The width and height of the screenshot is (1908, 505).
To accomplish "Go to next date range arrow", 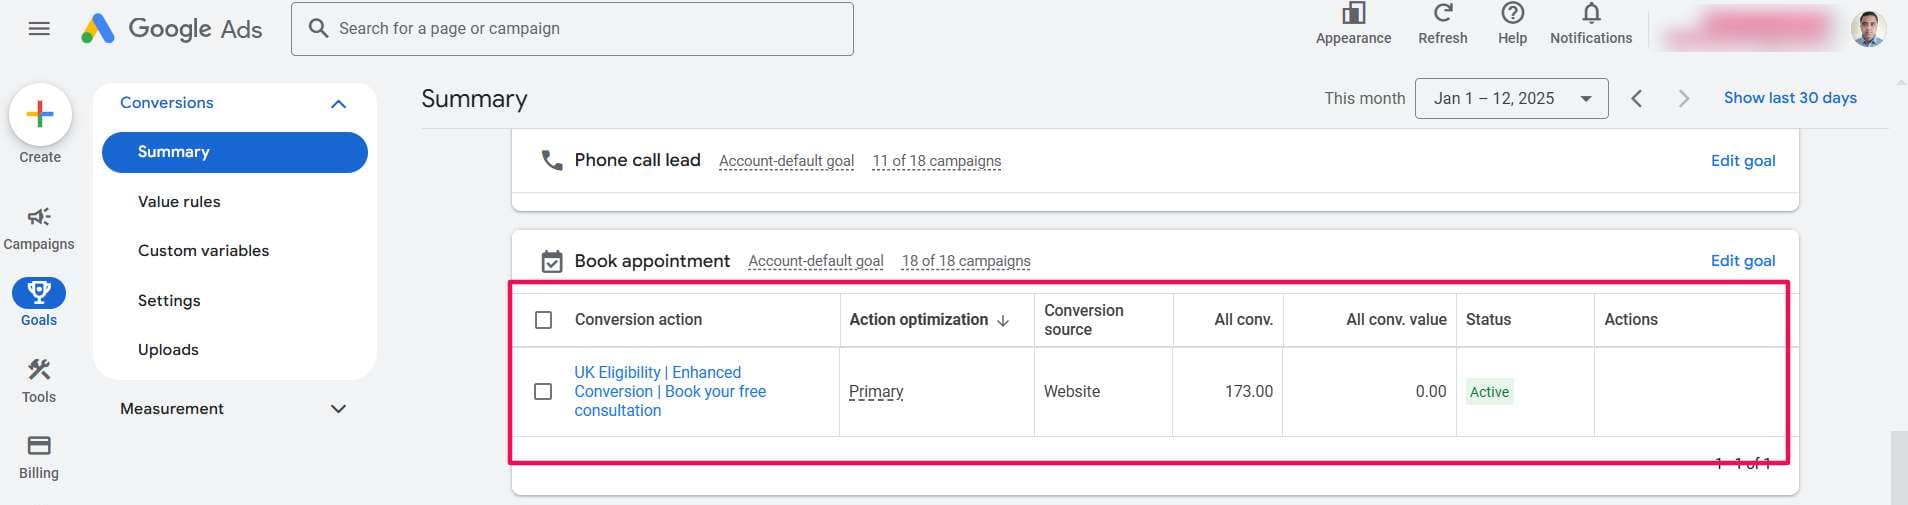I will click(x=1684, y=98).
